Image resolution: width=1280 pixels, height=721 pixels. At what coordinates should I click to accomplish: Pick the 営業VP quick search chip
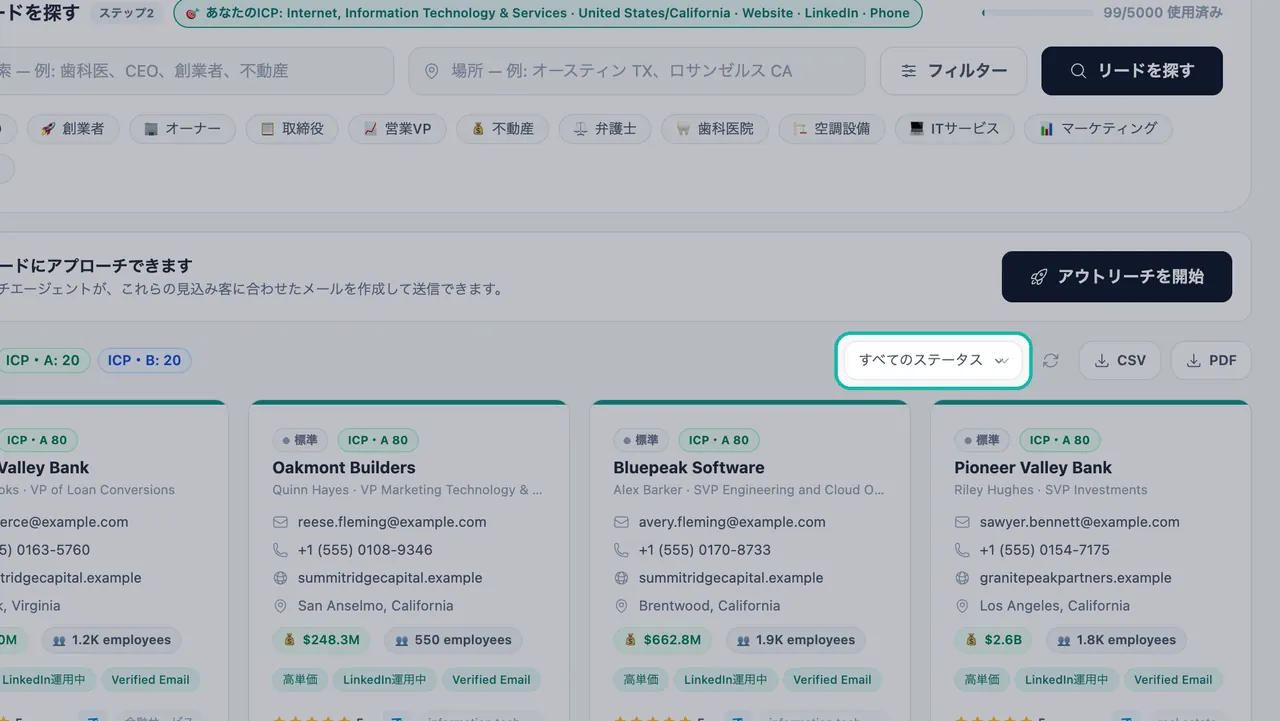pyautogui.click(x=398, y=129)
